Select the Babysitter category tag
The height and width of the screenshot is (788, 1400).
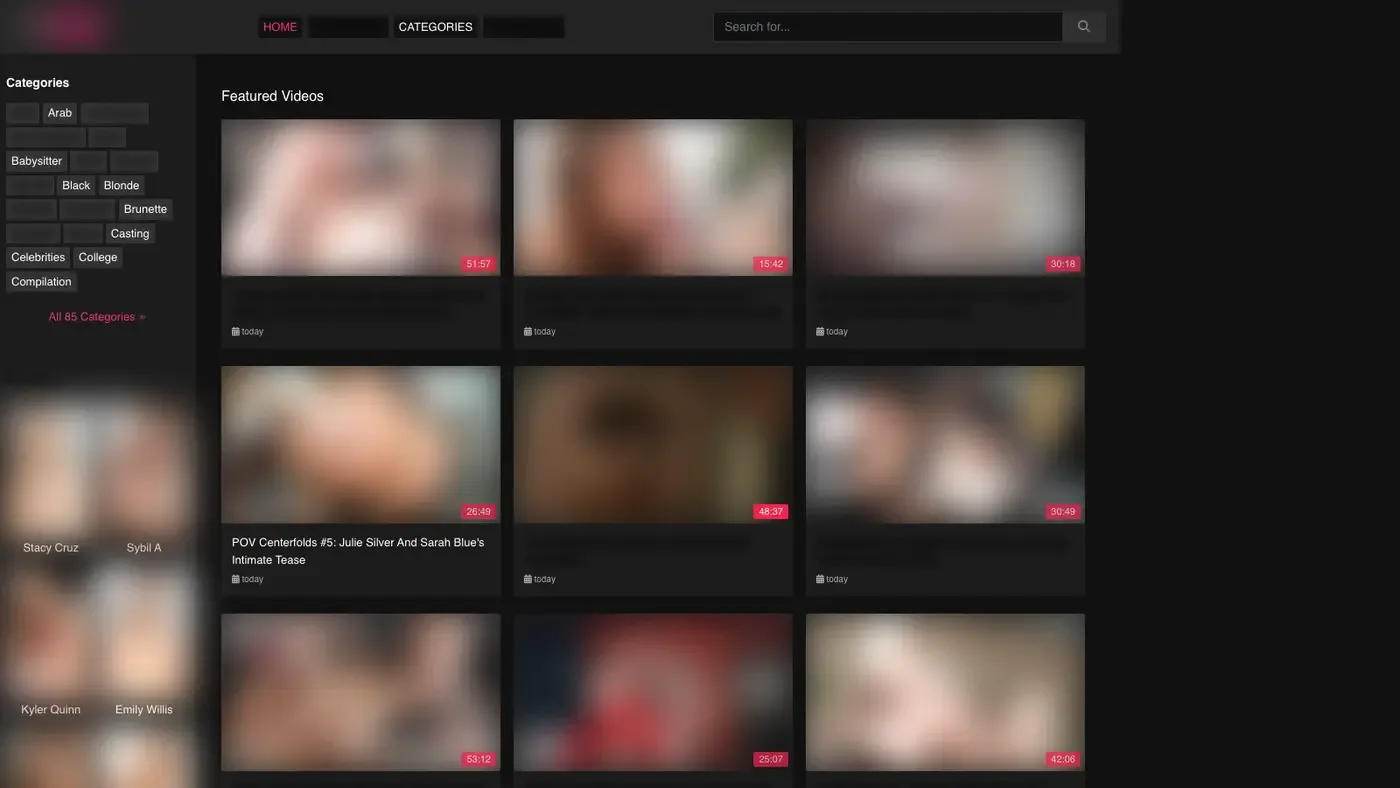point(37,161)
